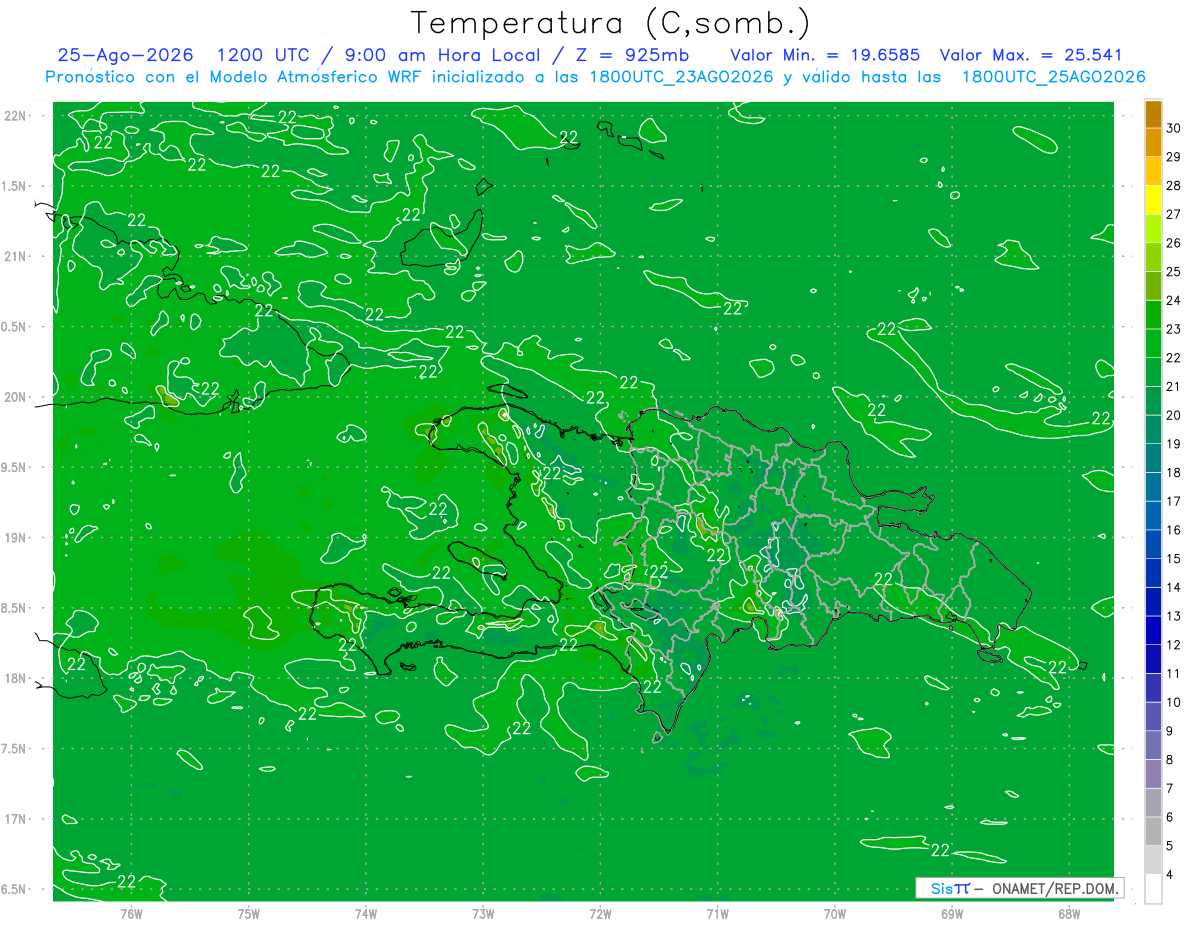The width and height of the screenshot is (1200, 927).
Task: Click the colorbar legend value '16'
Action: pyautogui.click(x=1174, y=530)
